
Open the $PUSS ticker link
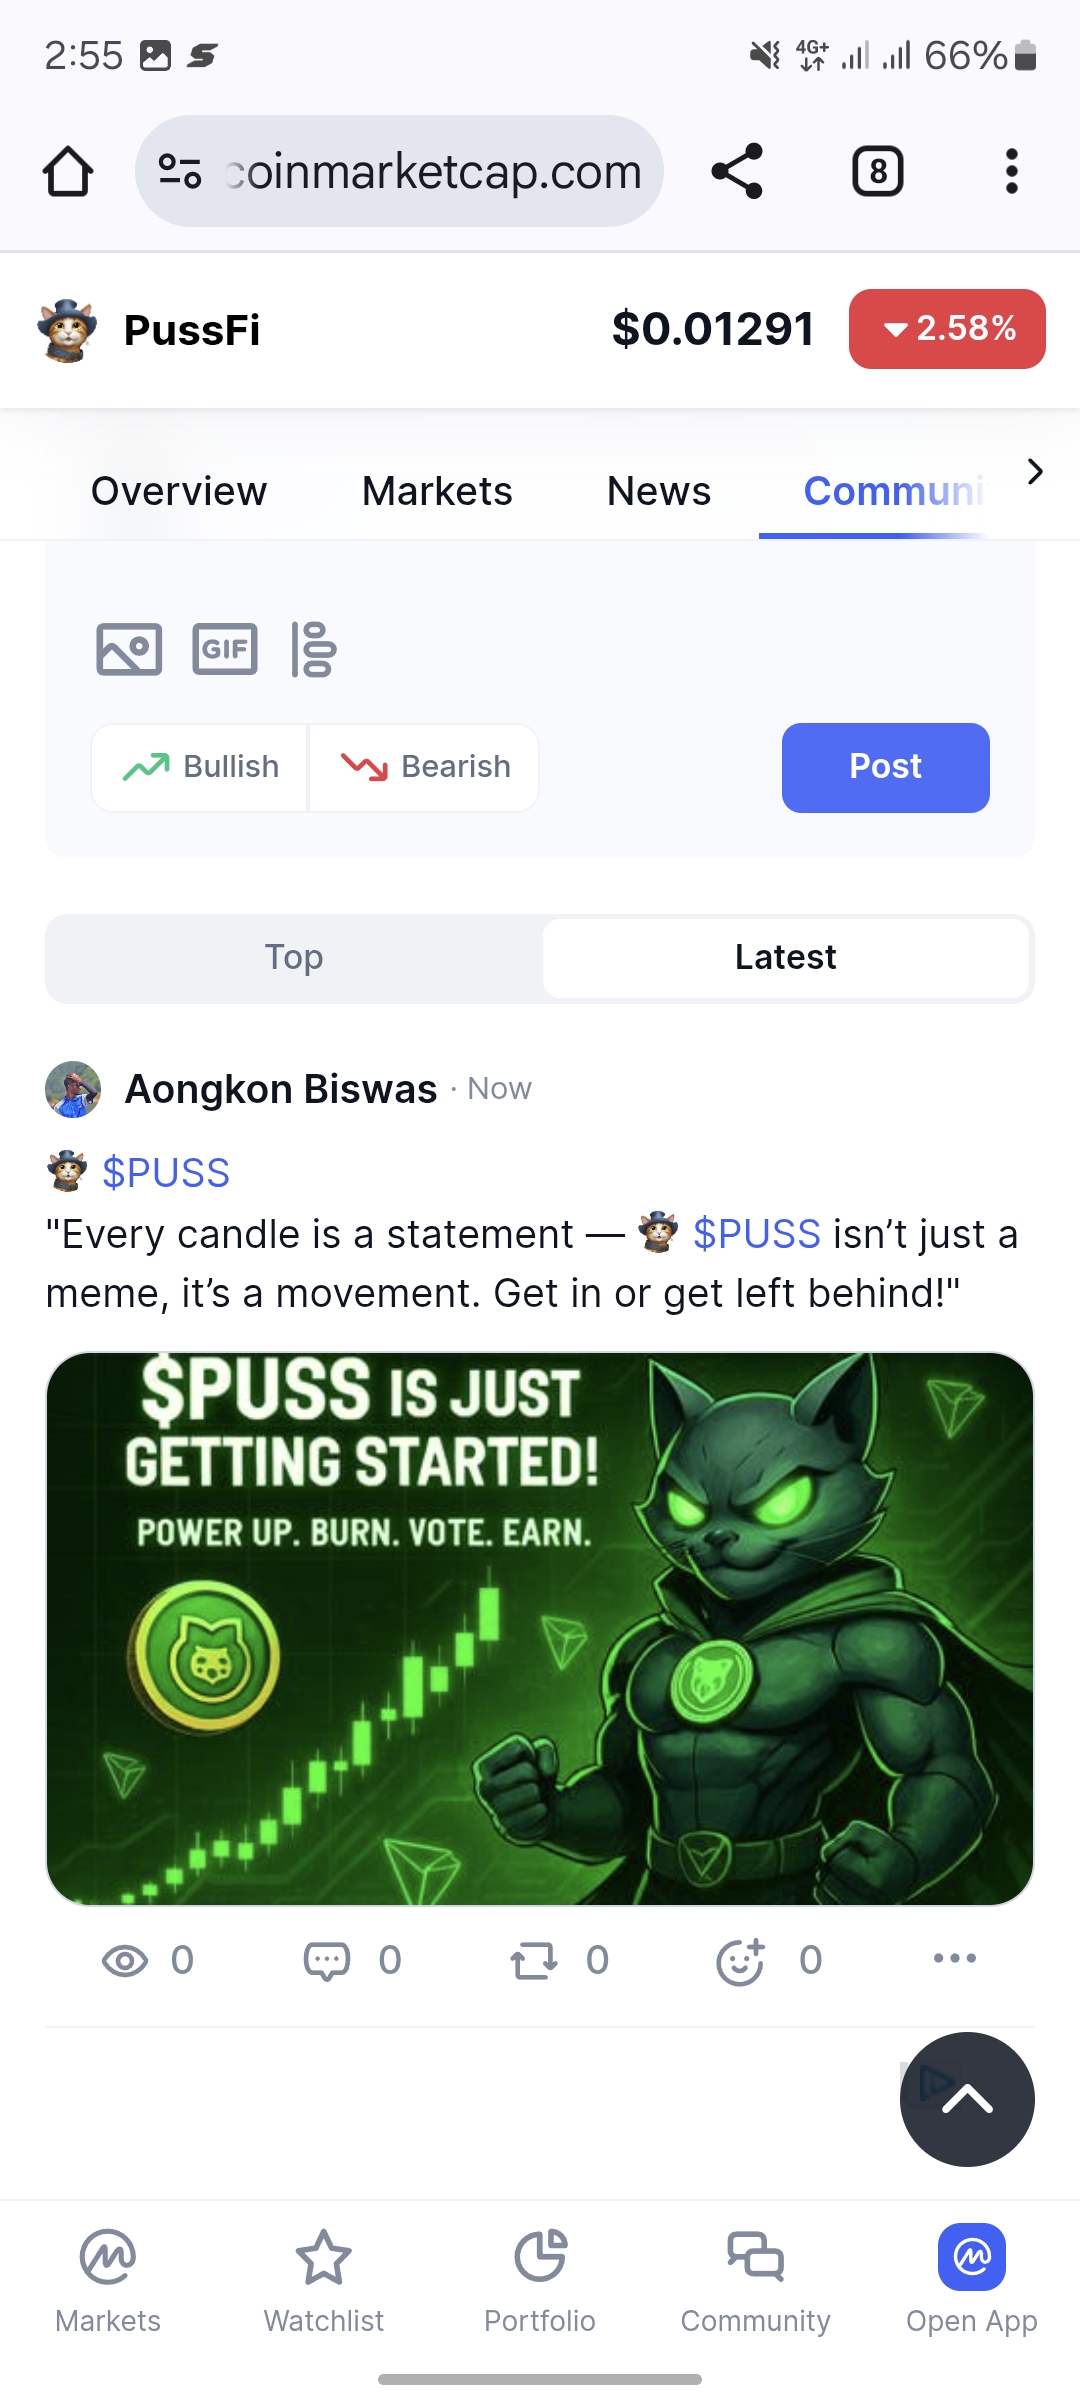[166, 1172]
